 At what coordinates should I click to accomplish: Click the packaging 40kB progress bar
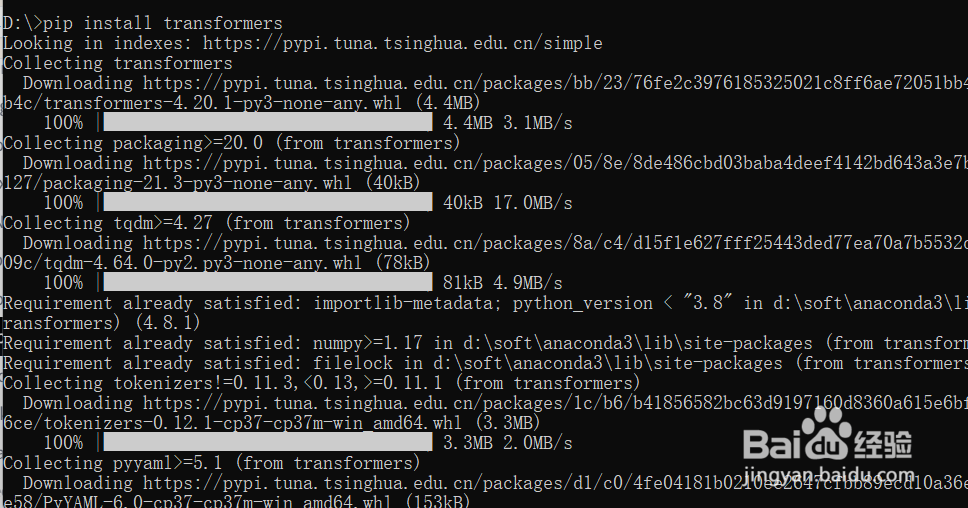coord(267,203)
